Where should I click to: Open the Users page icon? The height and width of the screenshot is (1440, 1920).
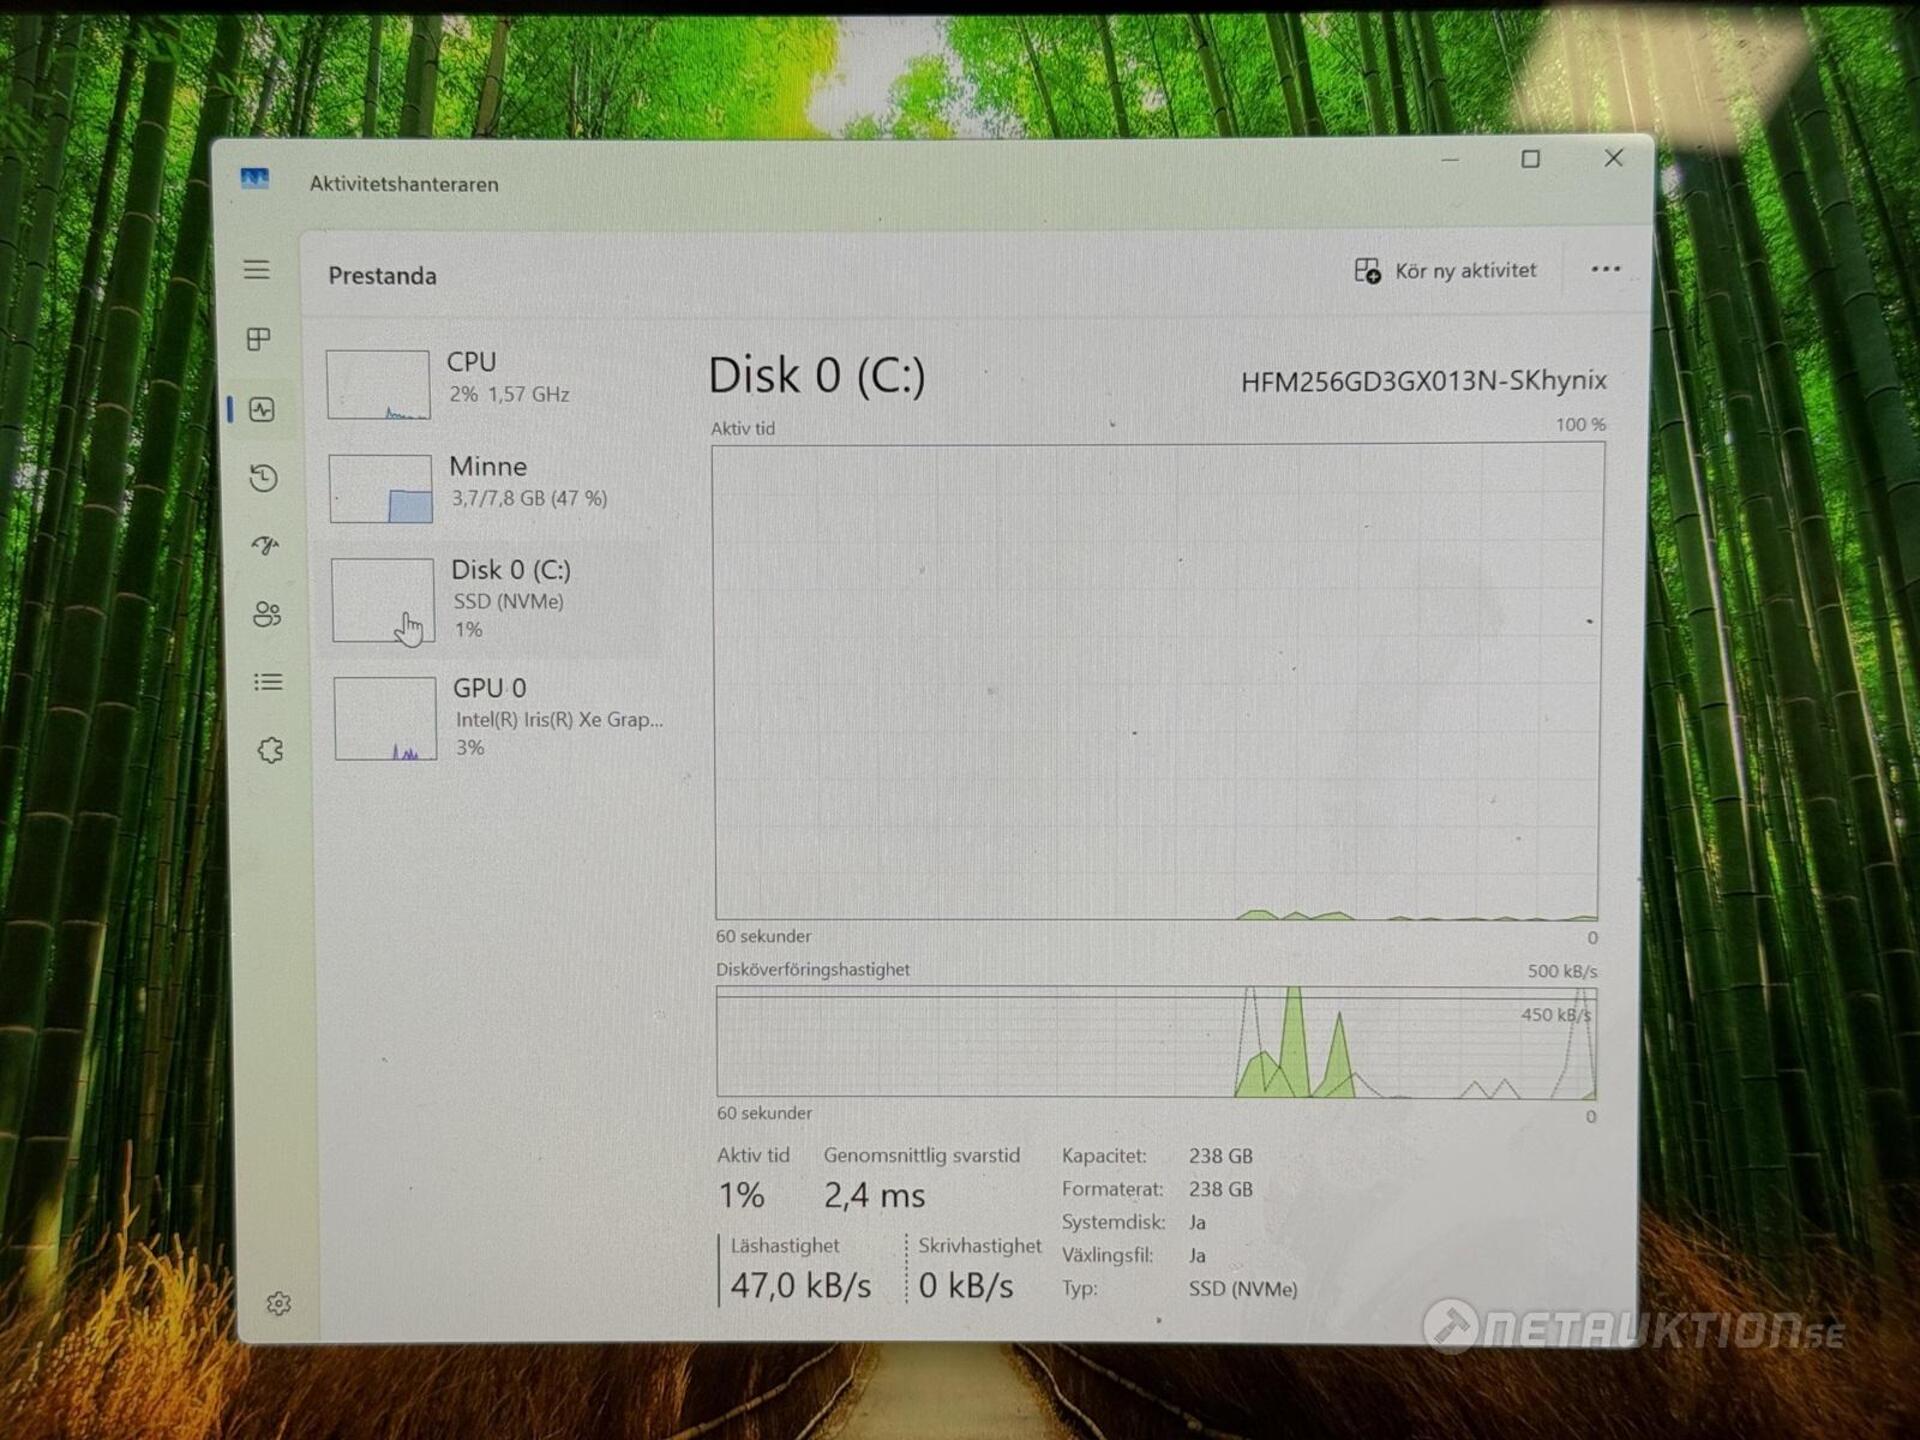point(267,614)
